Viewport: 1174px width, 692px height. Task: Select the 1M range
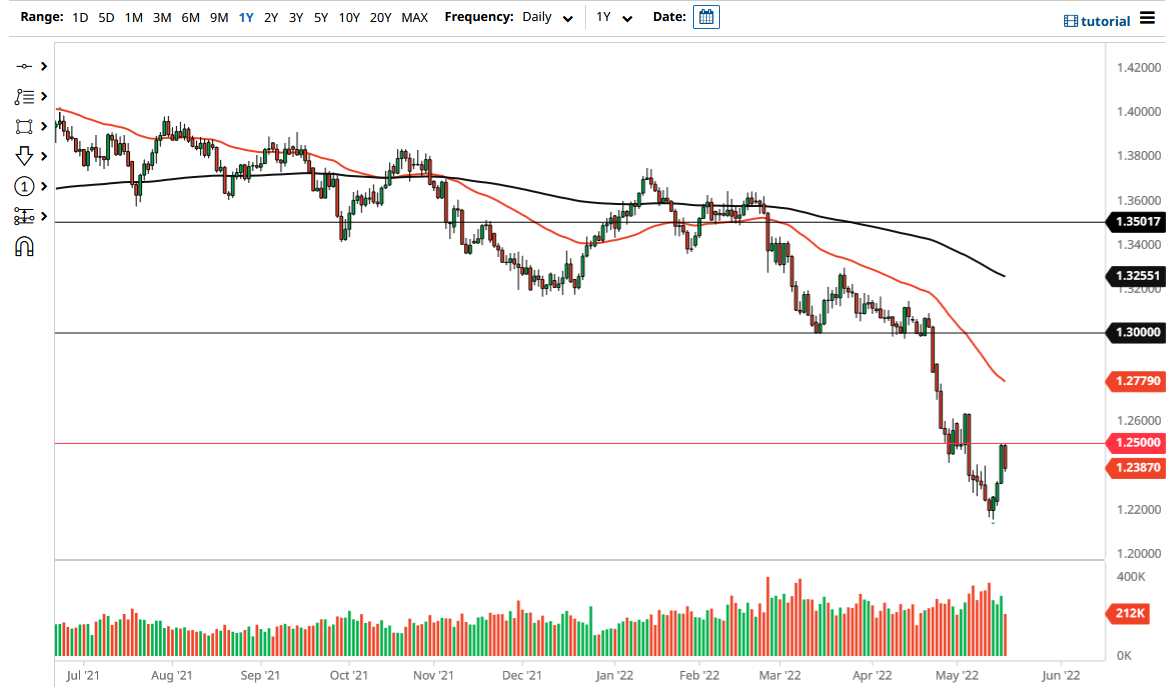coord(133,17)
